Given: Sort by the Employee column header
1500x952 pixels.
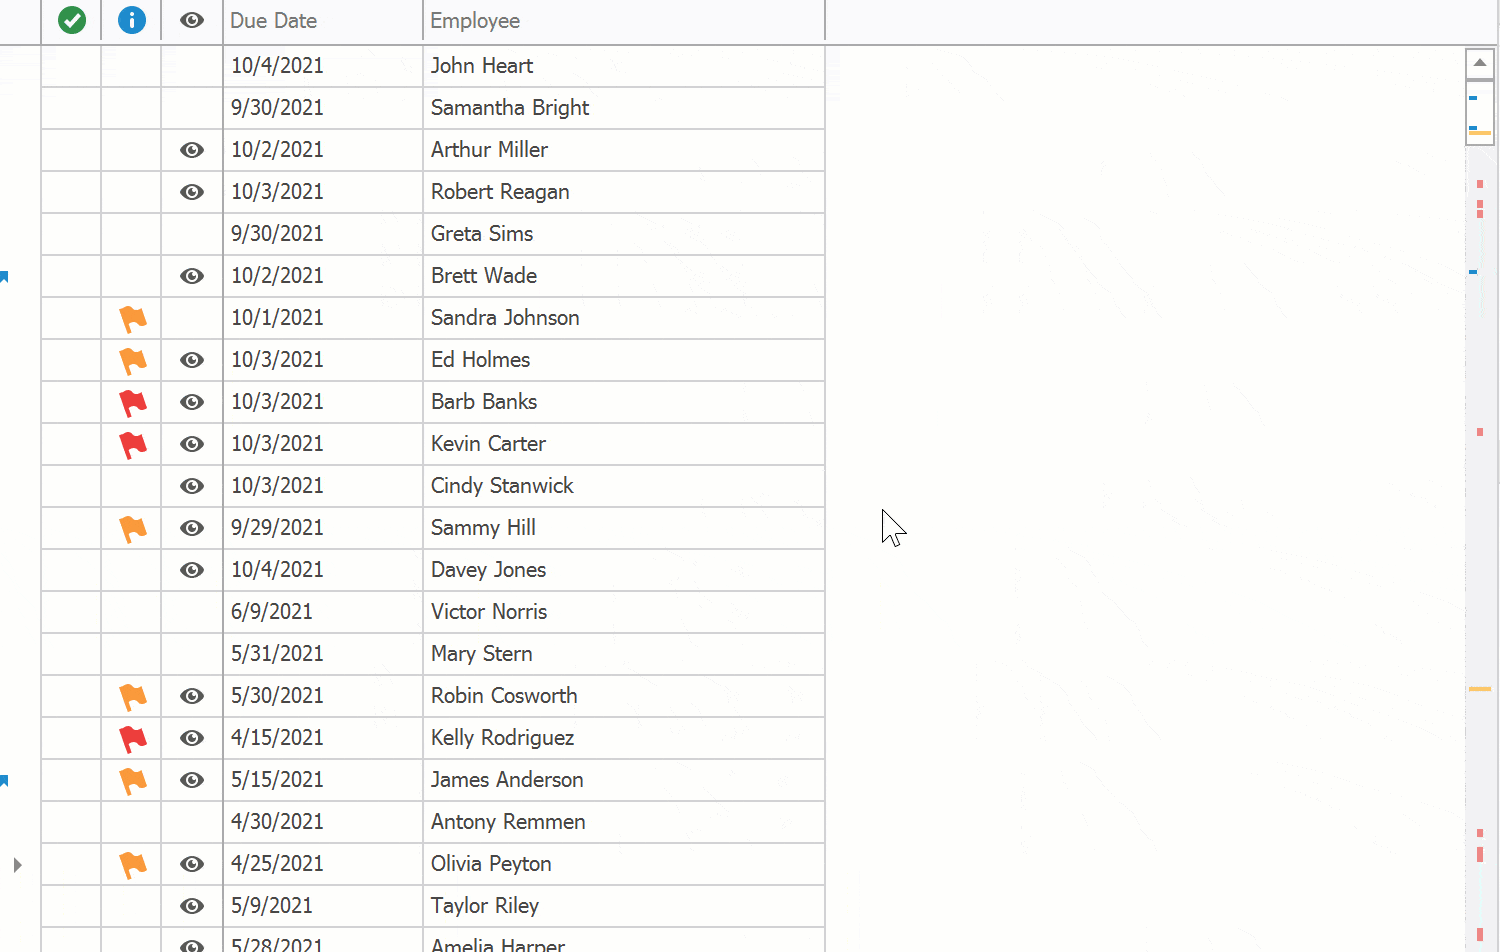Looking at the screenshot, I should coord(474,20).
